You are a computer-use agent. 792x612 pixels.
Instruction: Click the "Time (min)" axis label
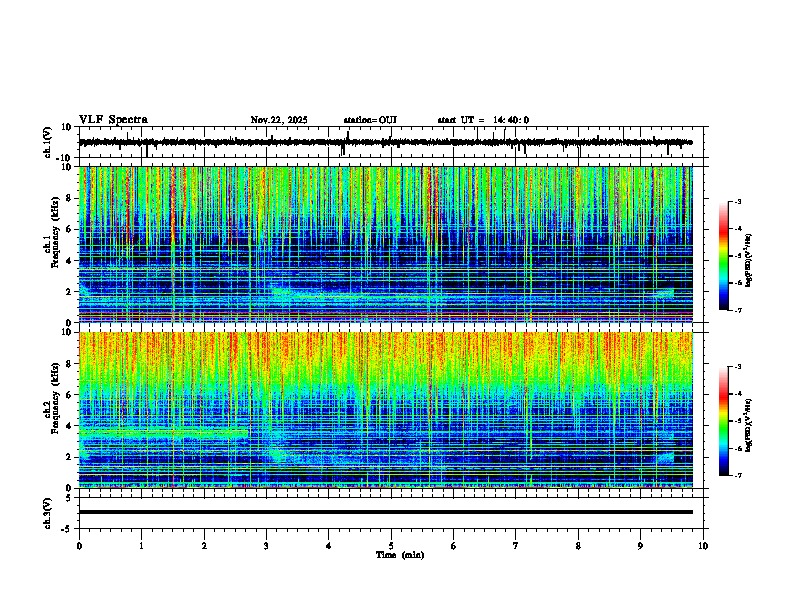(400, 555)
